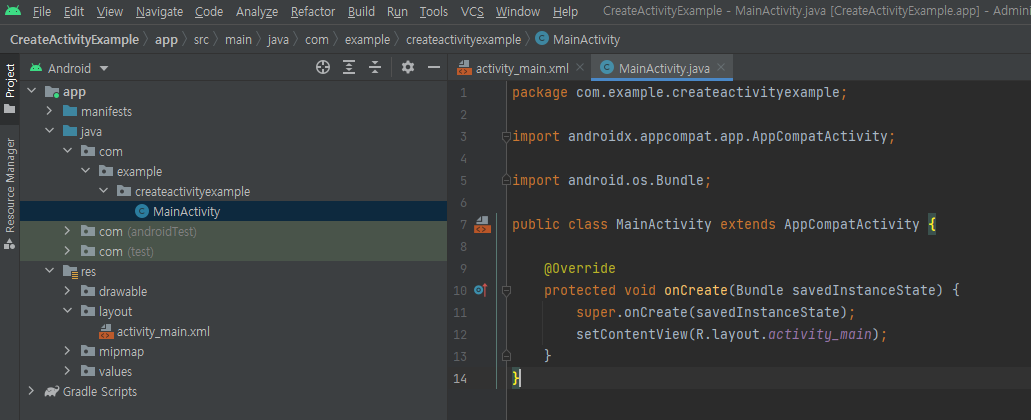This screenshot has width=1031, height=420.
Task: Open the Edit menu
Action: click(74, 12)
